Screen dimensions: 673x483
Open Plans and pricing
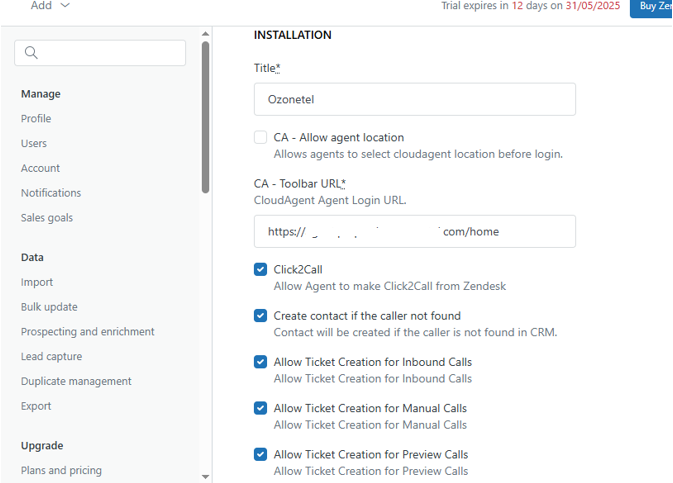coord(61,471)
